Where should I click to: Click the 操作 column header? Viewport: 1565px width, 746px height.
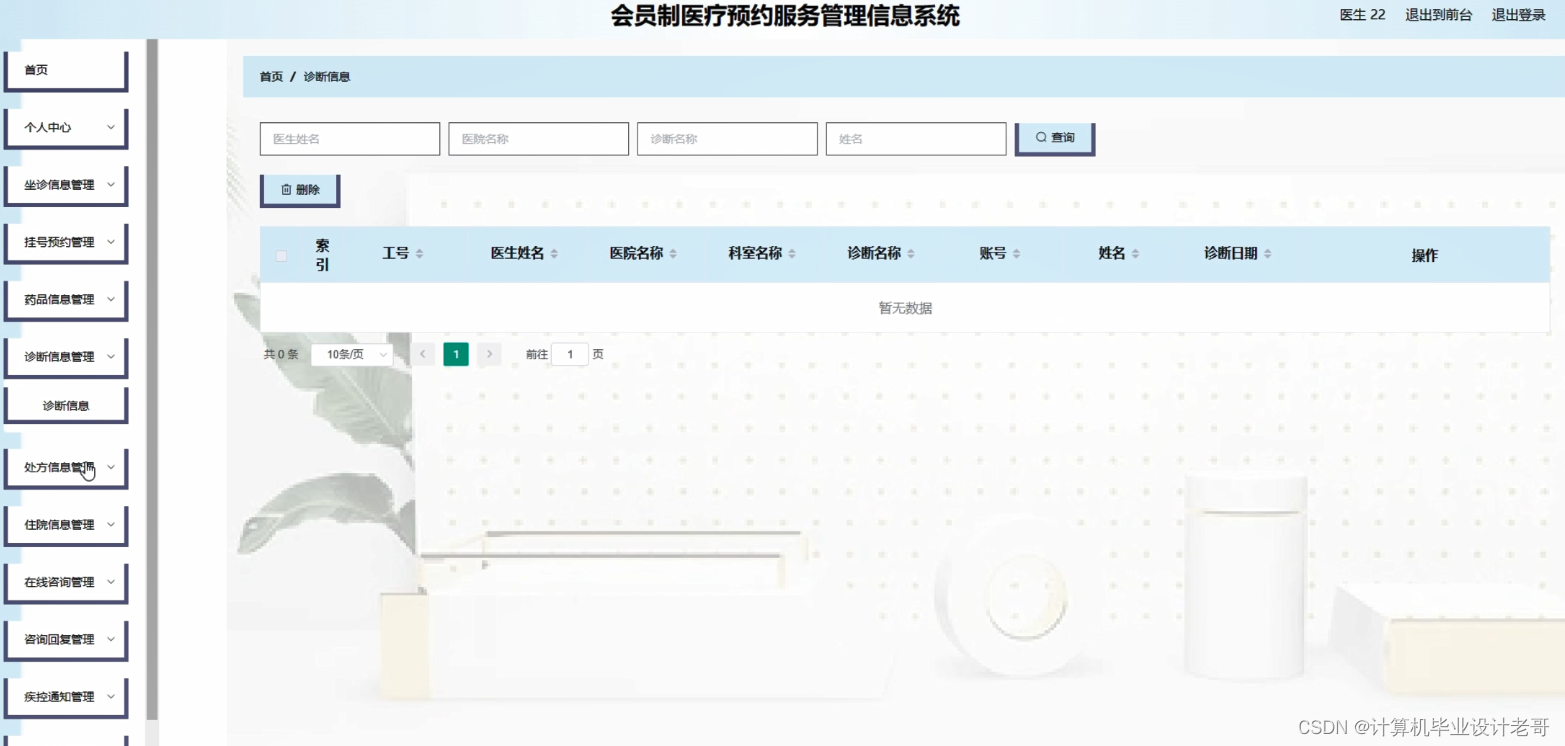tap(1425, 255)
